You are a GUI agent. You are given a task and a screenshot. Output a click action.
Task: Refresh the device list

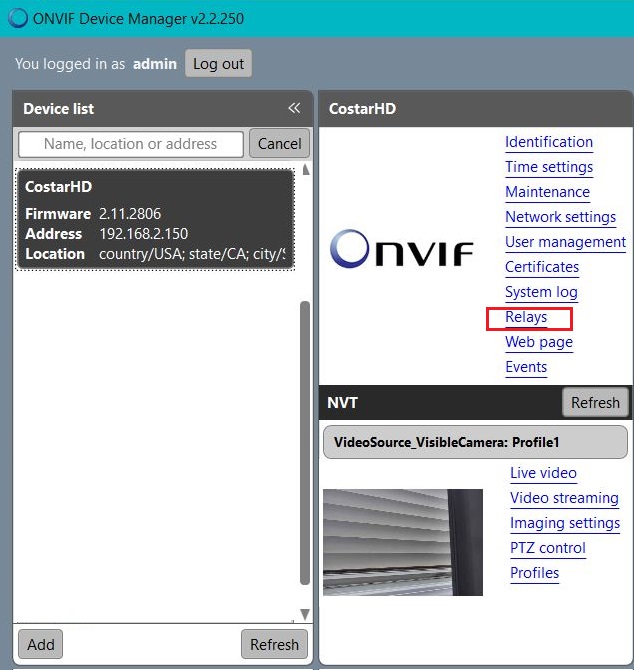tap(274, 644)
